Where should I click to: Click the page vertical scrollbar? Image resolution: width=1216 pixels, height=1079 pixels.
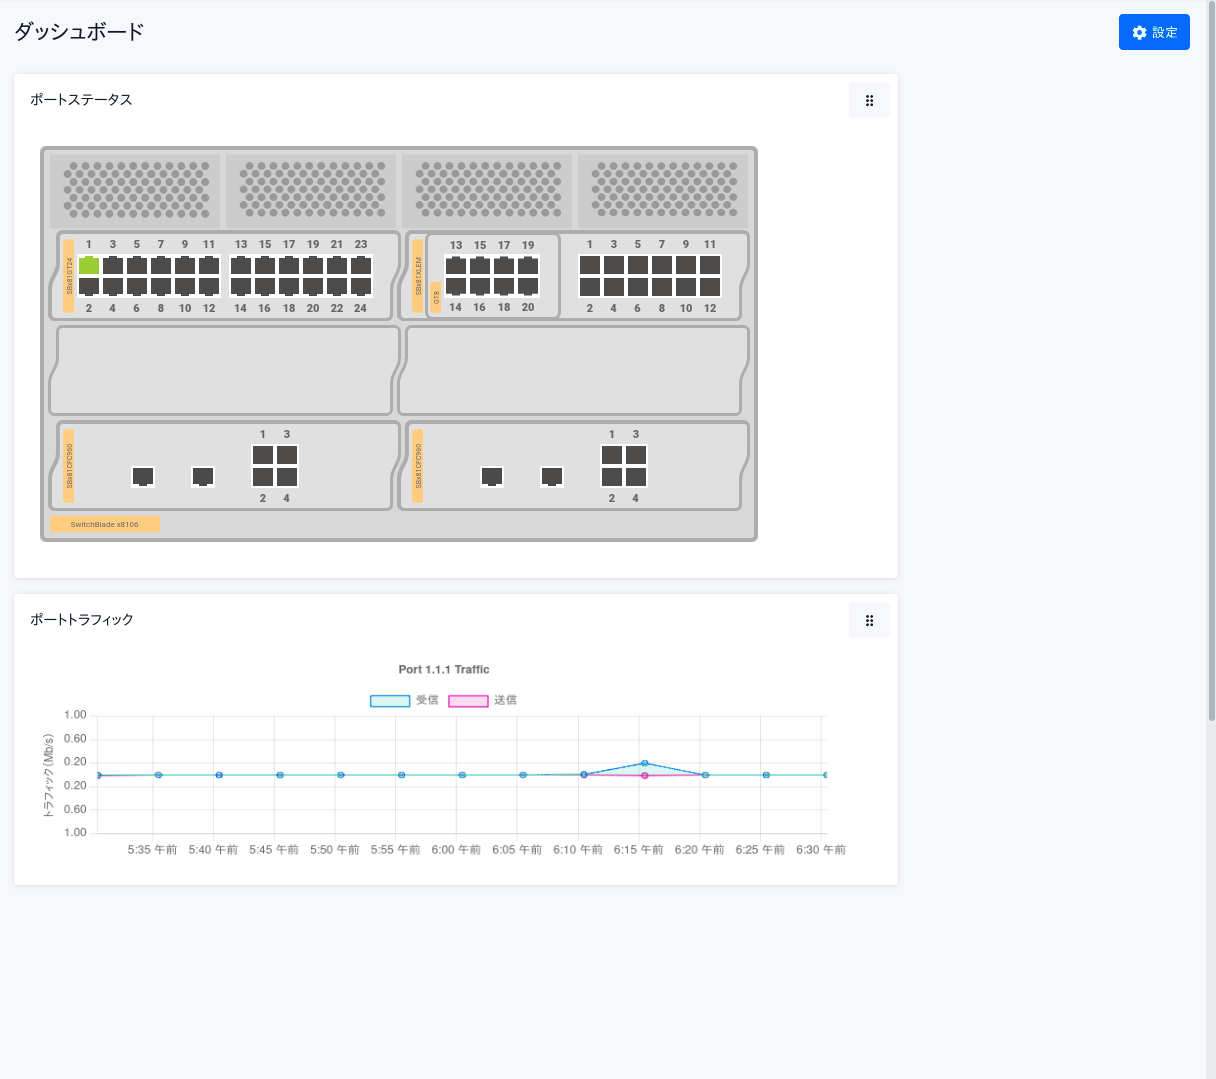[1211, 400]
